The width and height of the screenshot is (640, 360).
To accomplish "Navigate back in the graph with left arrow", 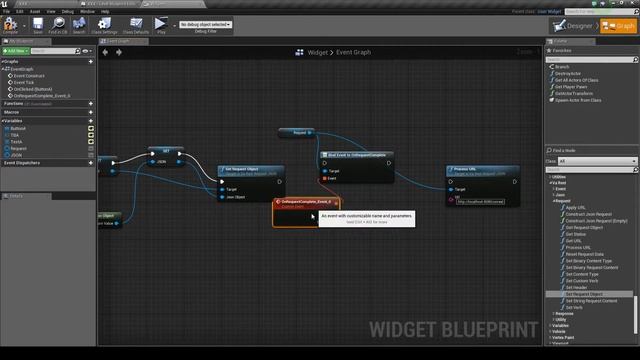I will [x=105, y=52].
